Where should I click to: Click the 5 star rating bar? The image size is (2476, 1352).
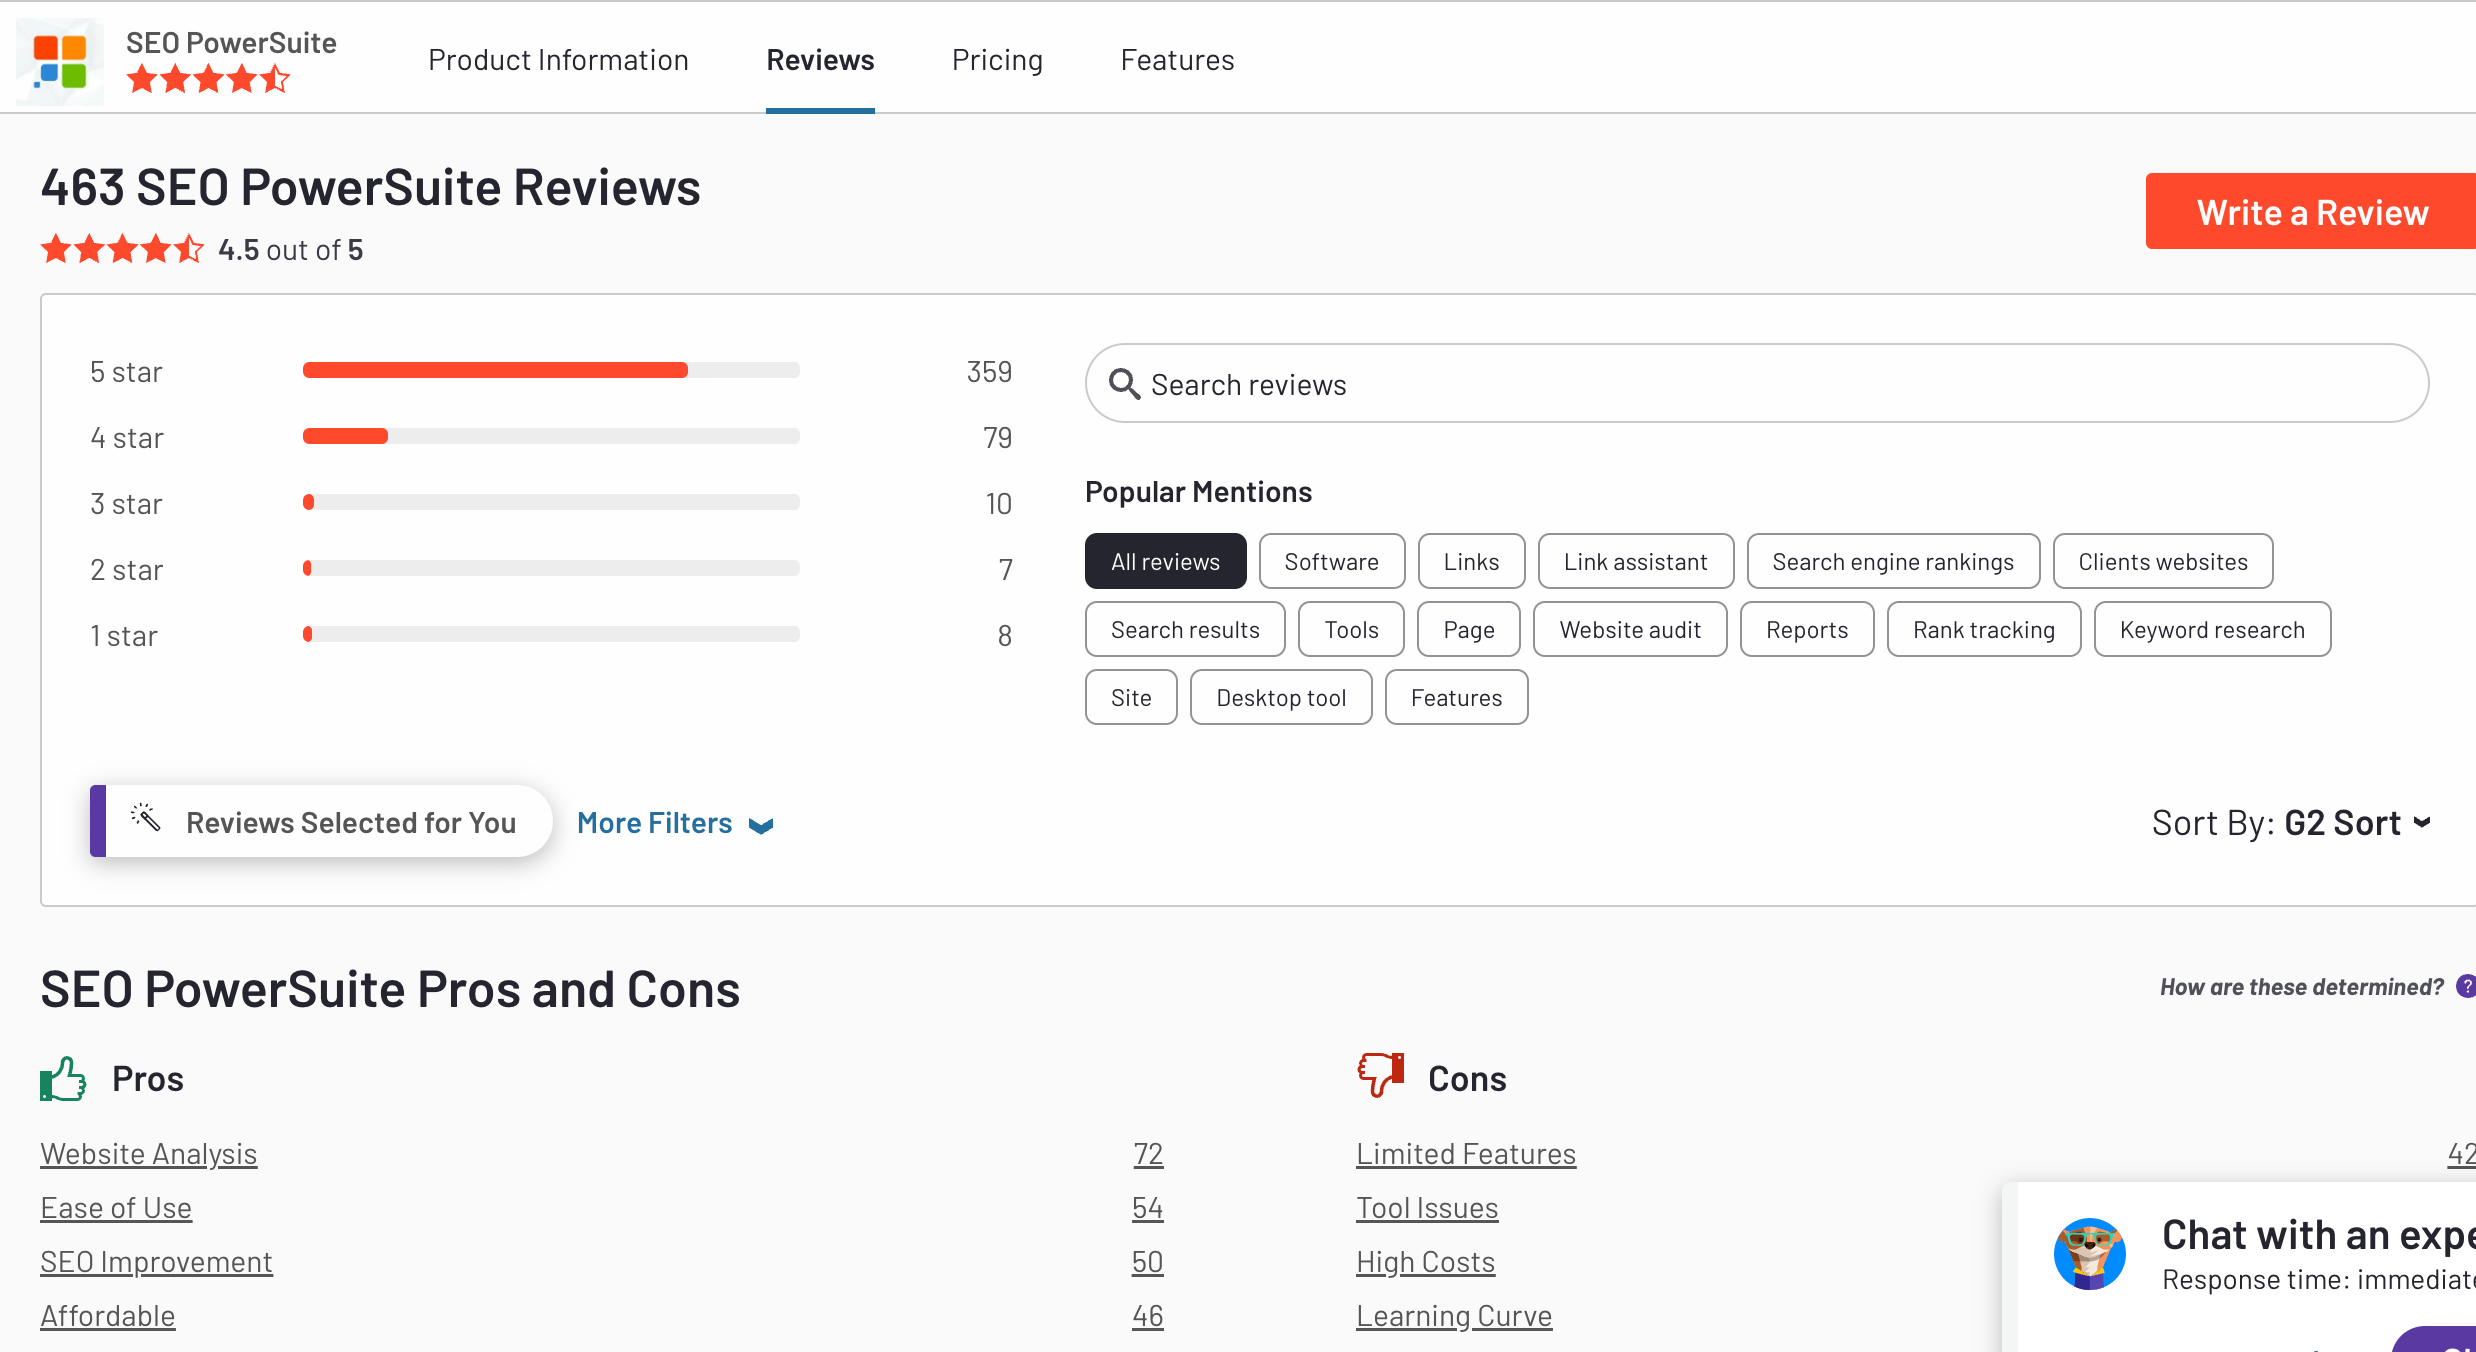[548, 370]
